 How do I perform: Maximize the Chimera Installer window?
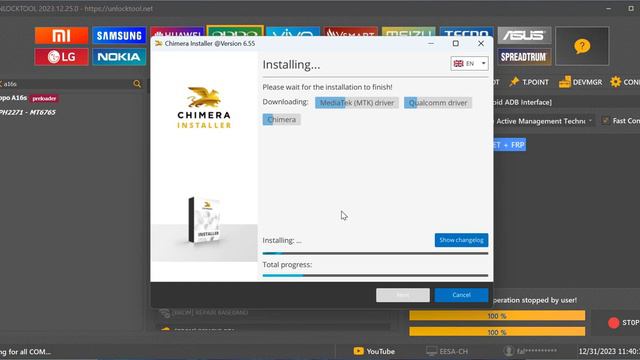456,43
